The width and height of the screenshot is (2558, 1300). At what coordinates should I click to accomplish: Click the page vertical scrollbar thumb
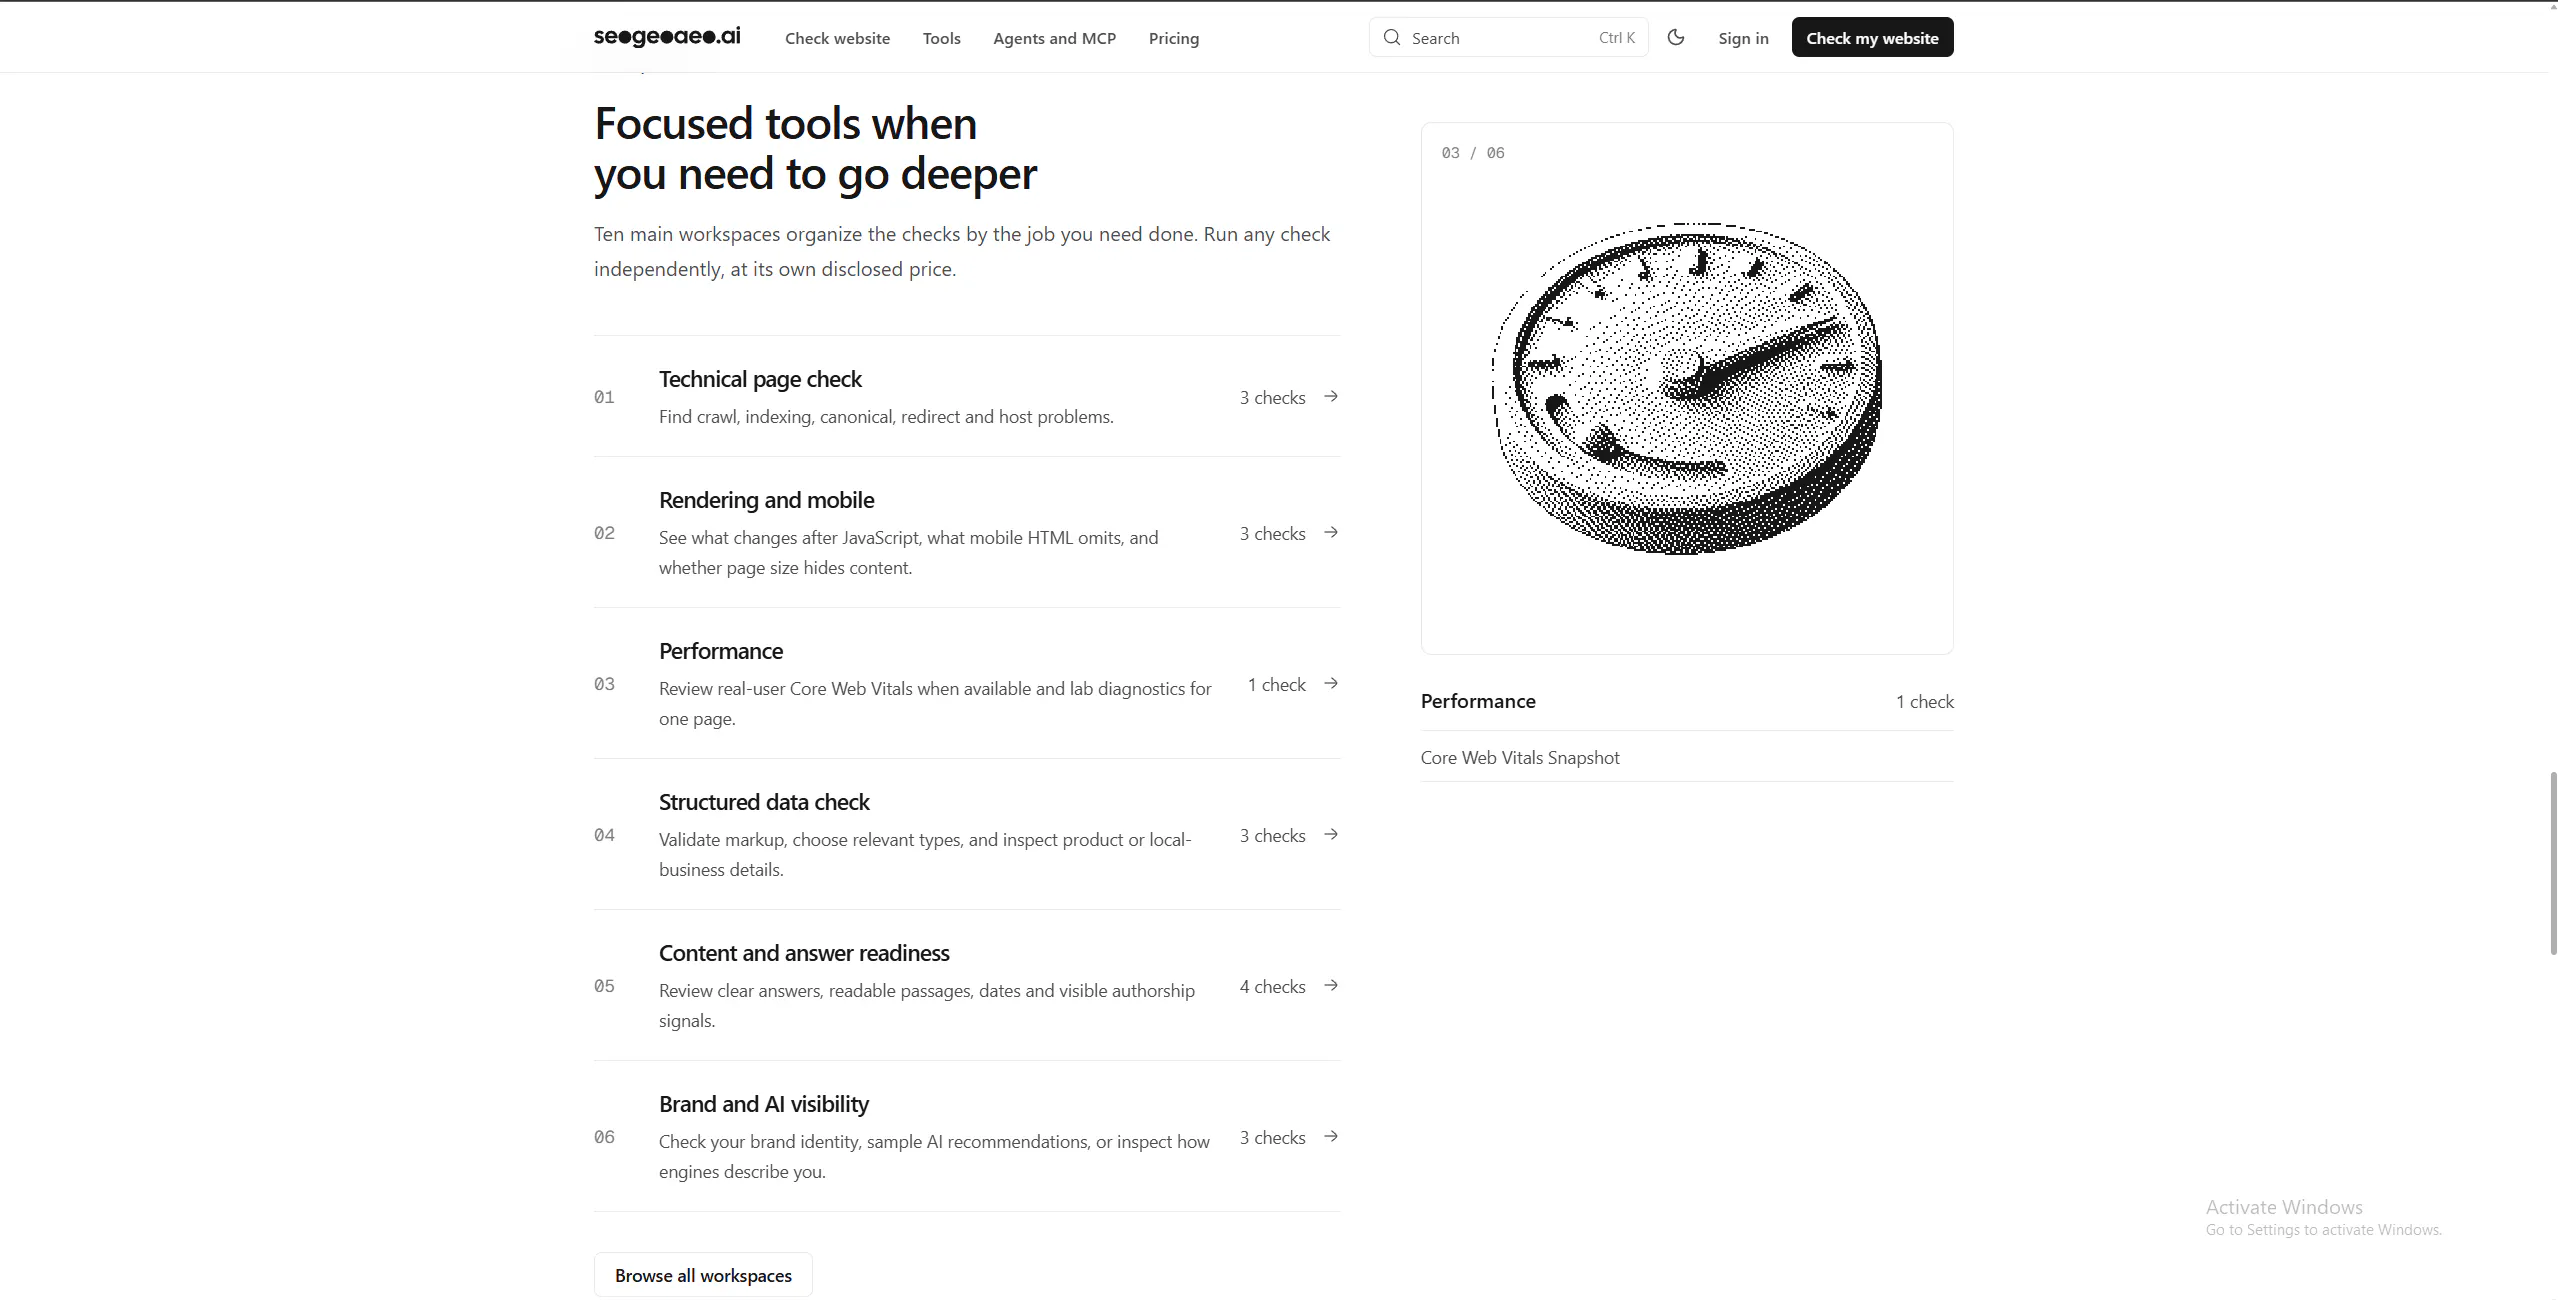click(2553, 863)
